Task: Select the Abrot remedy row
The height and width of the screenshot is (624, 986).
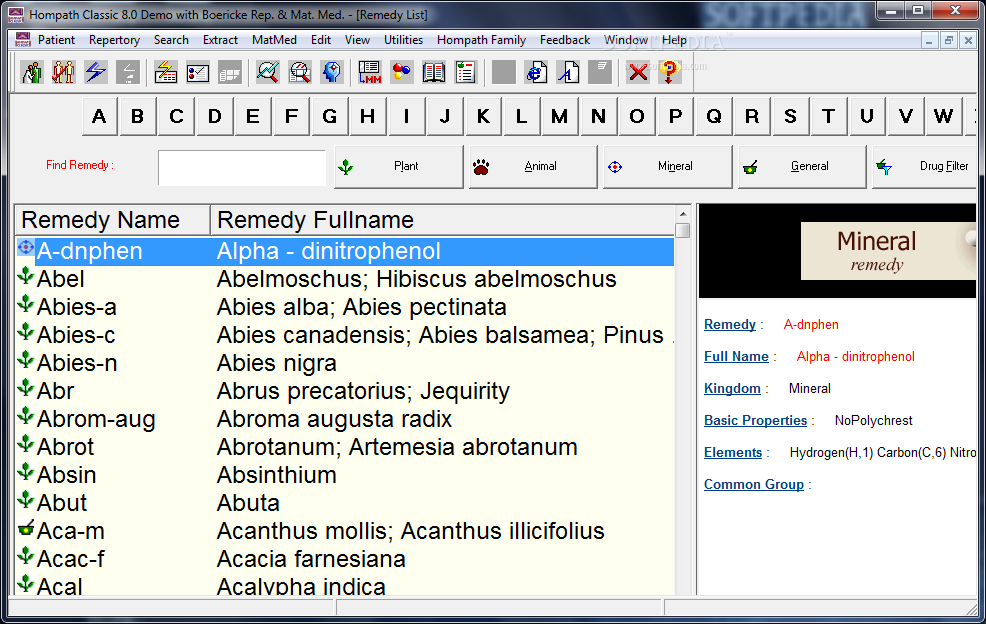Action: click(345, 447)
